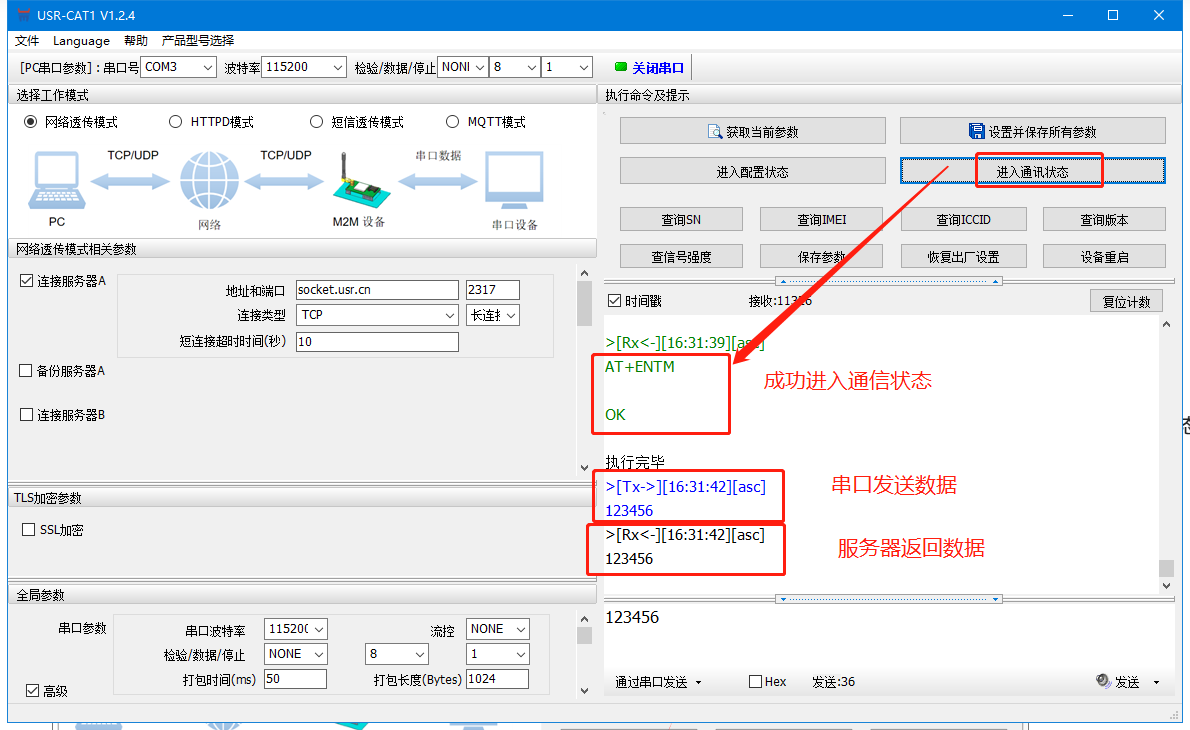Click the 进入配置状态 button

coord(752,171)
